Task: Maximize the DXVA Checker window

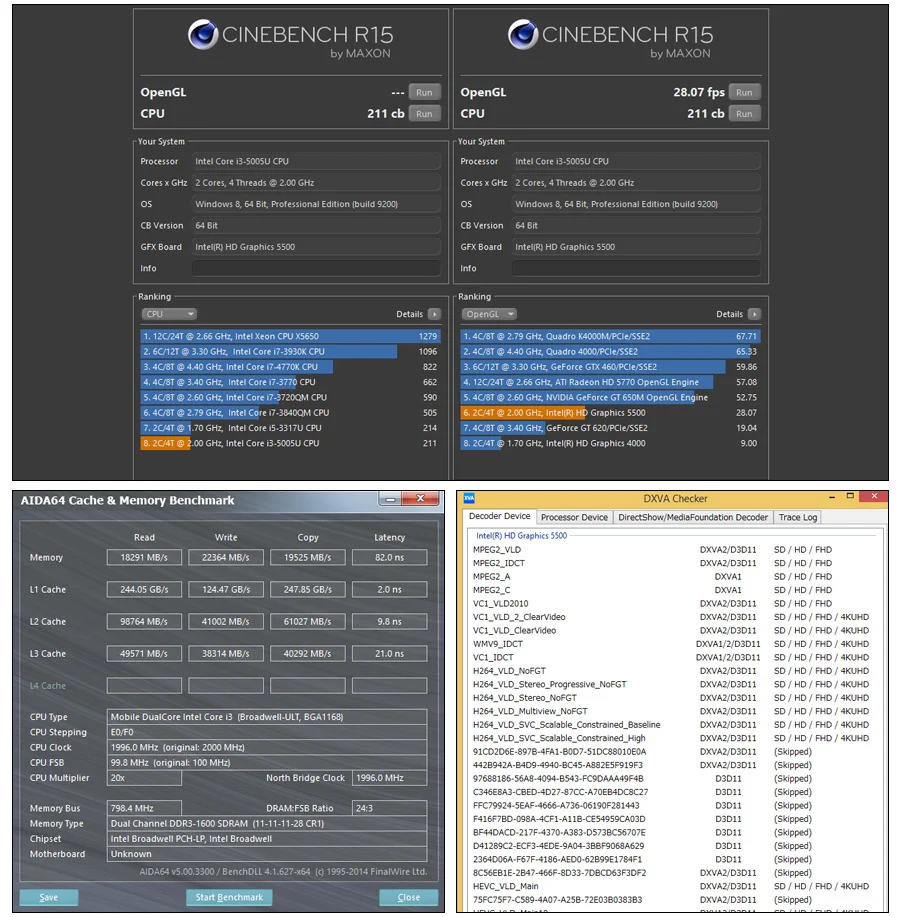Action: tap(850, 497)
